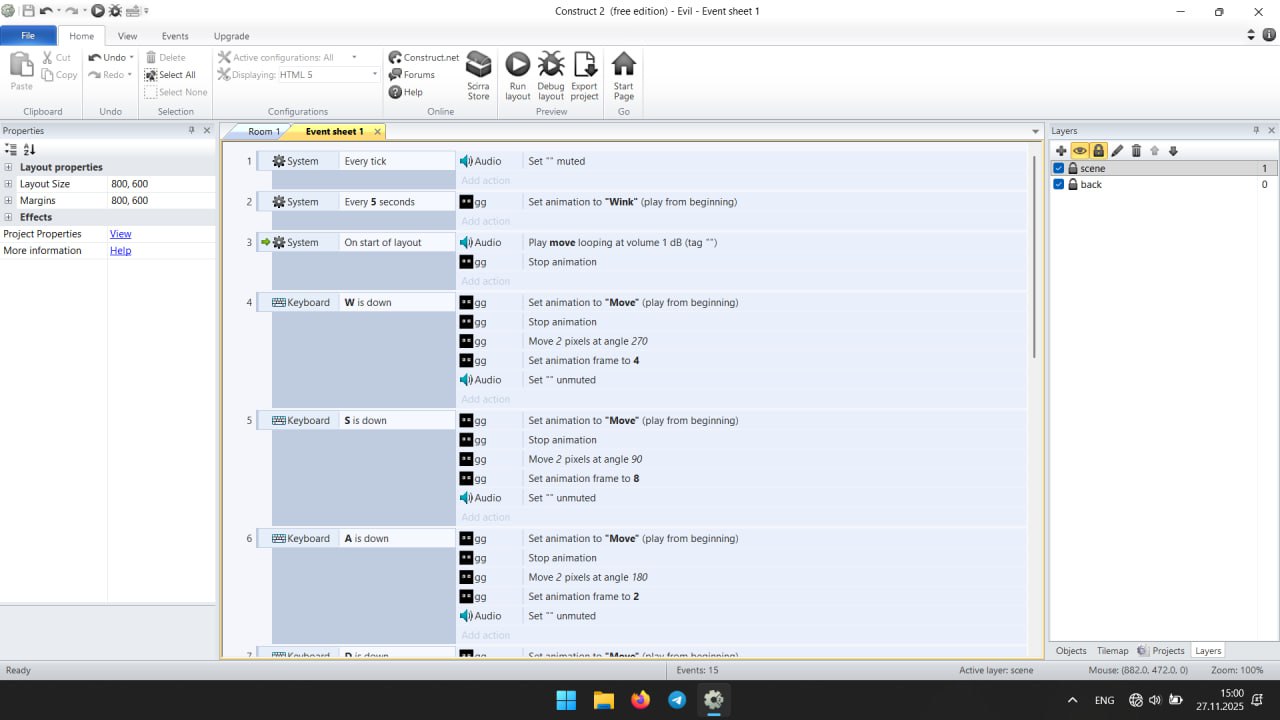
Task: Switch to the Room 1 layout tab
Action: 263,132
